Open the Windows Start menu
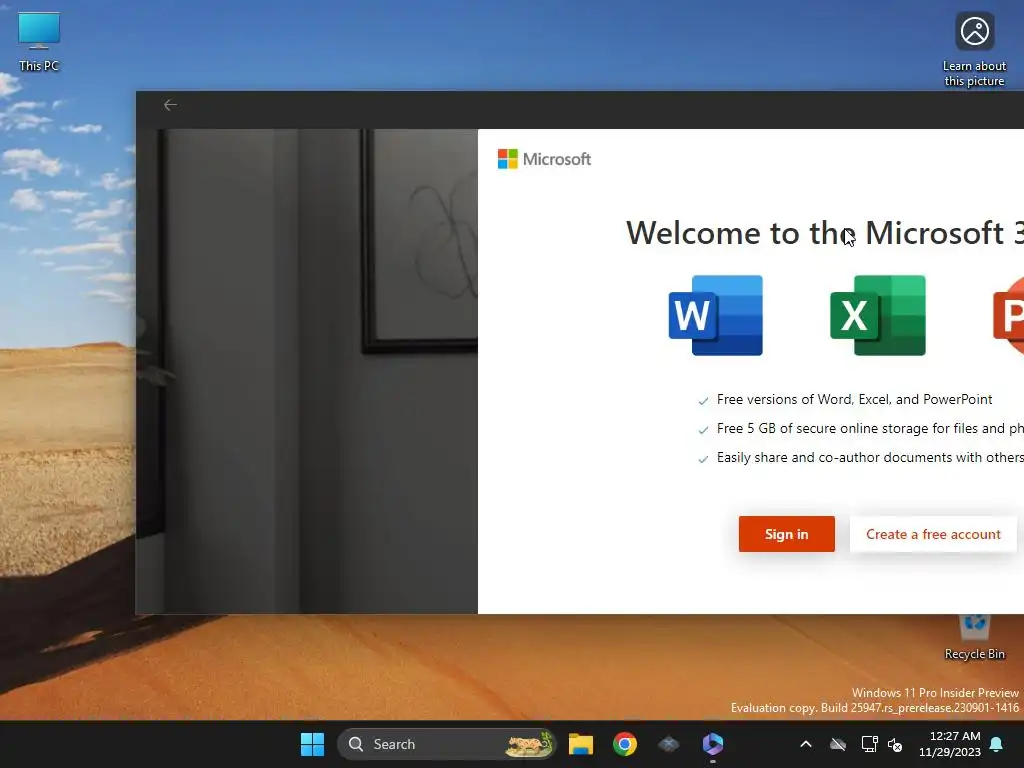 pos(312,744)
